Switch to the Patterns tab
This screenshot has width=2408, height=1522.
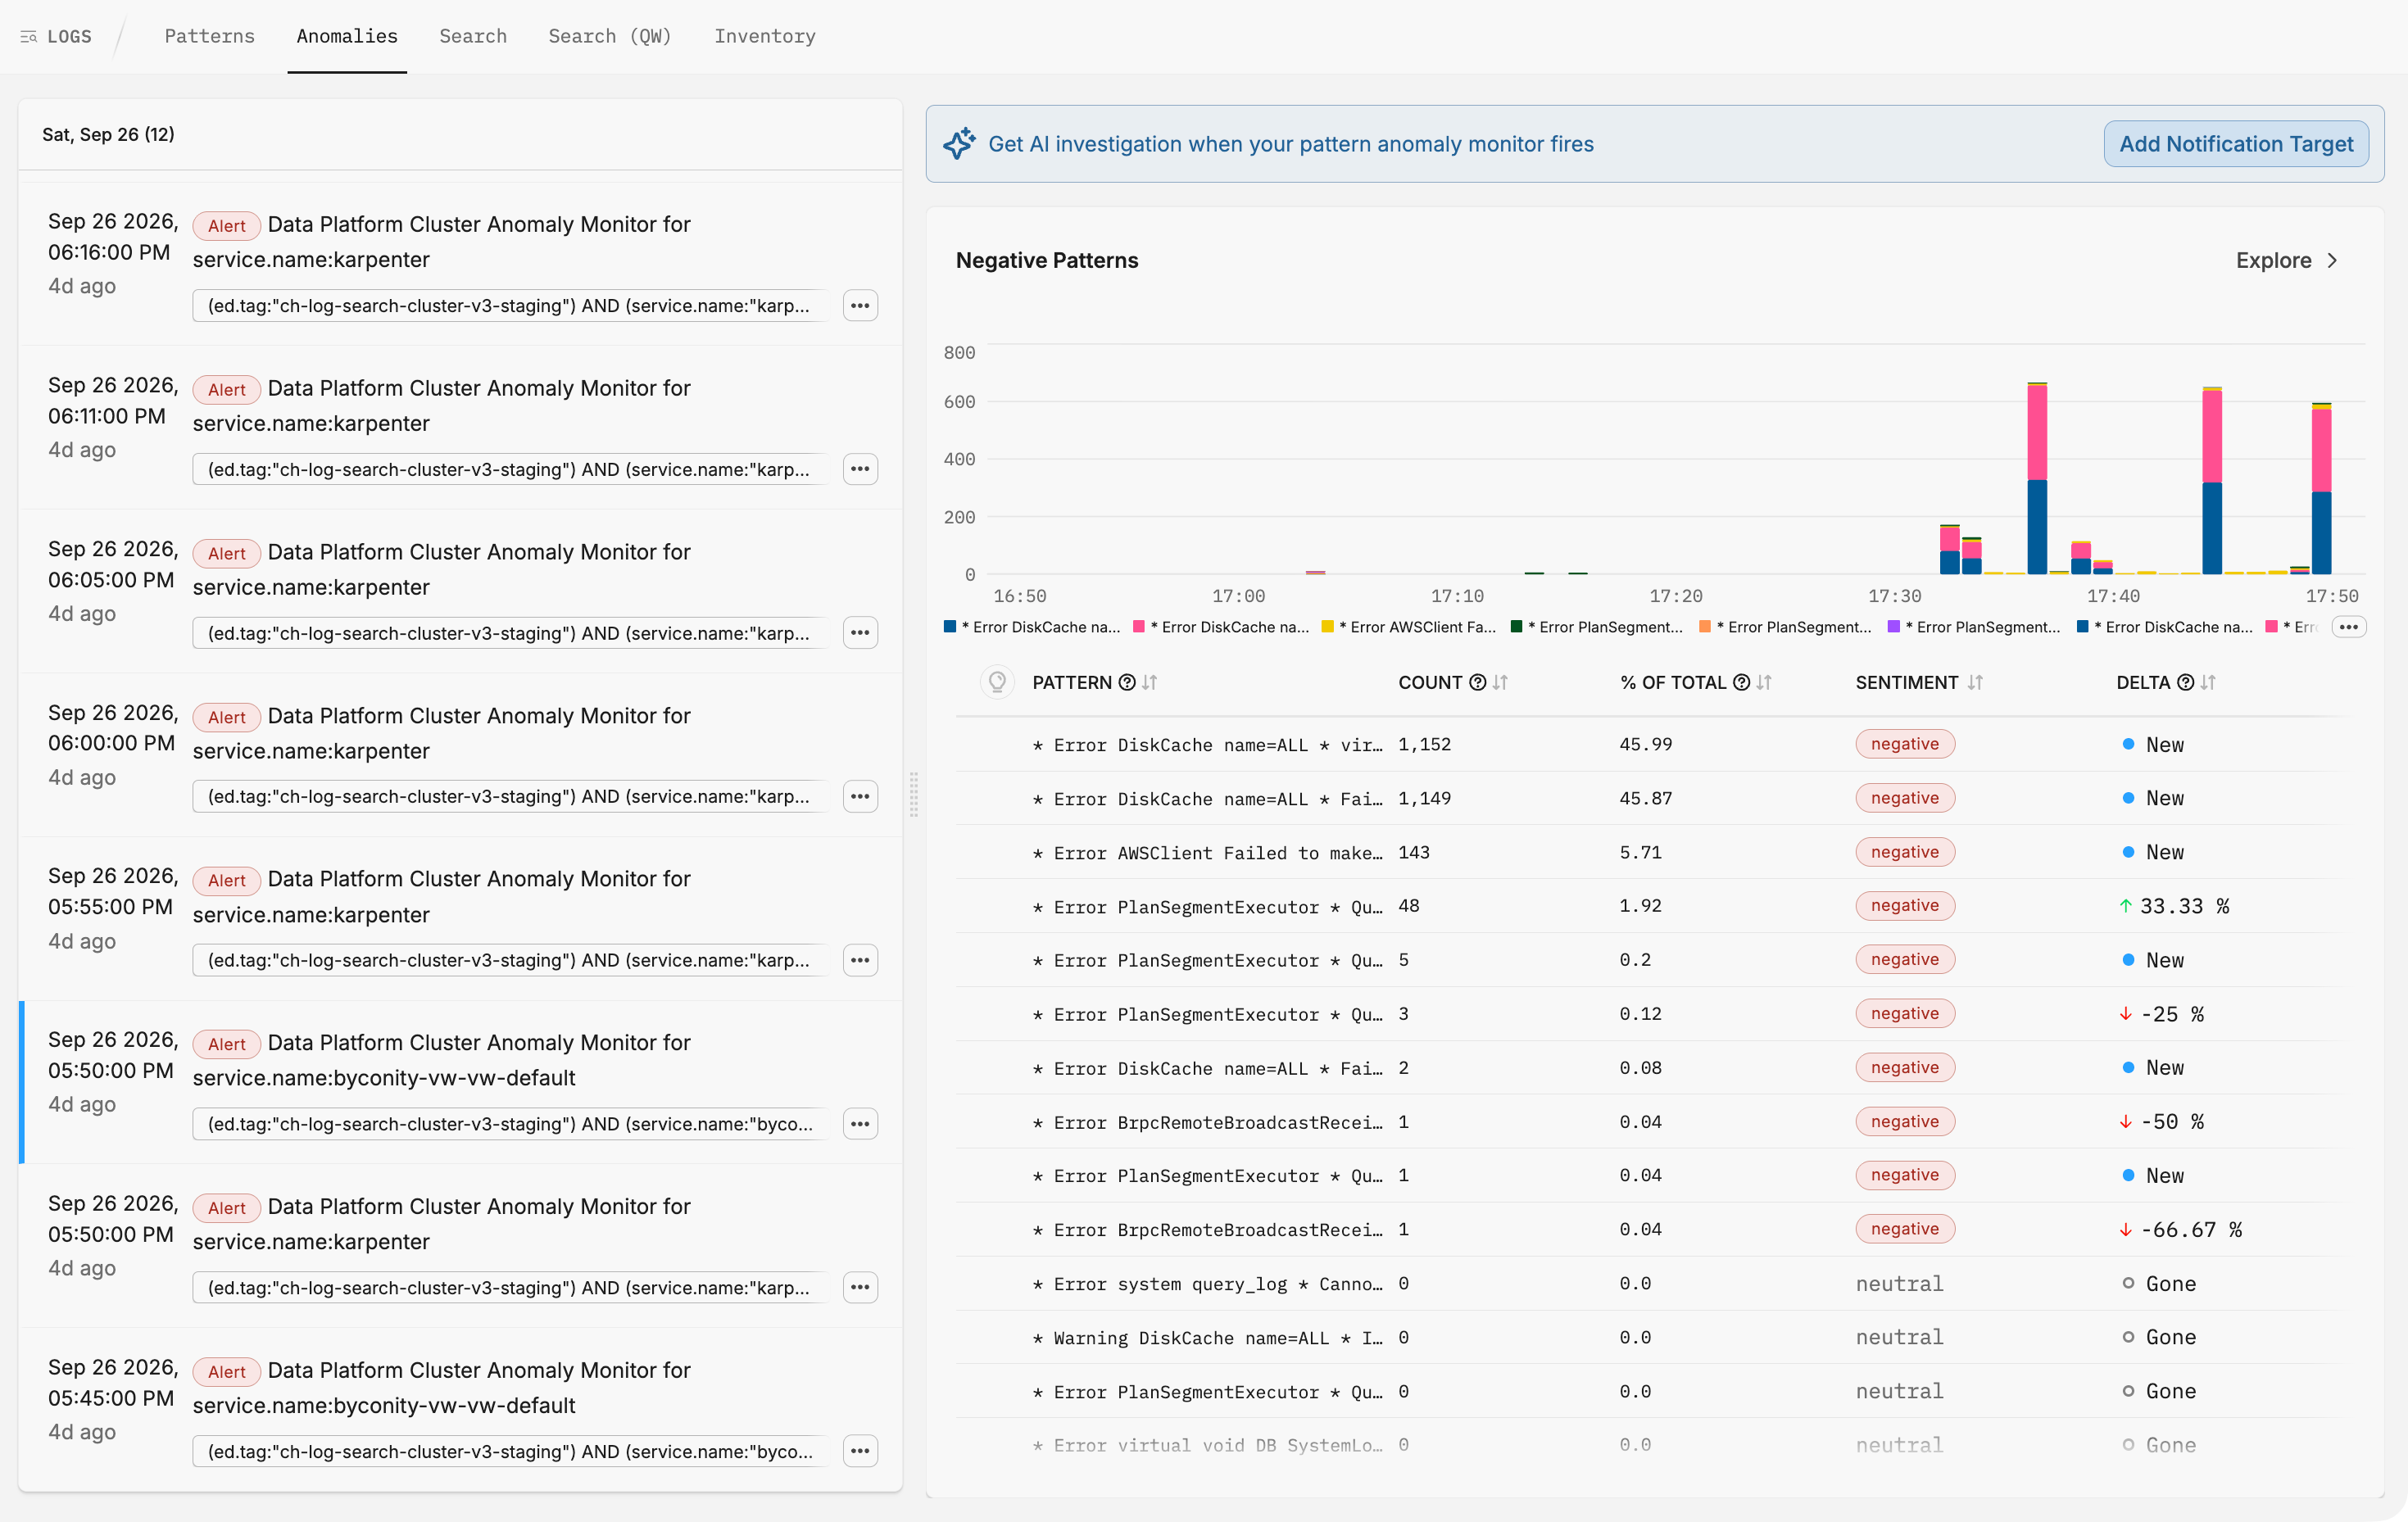point(209,36)
